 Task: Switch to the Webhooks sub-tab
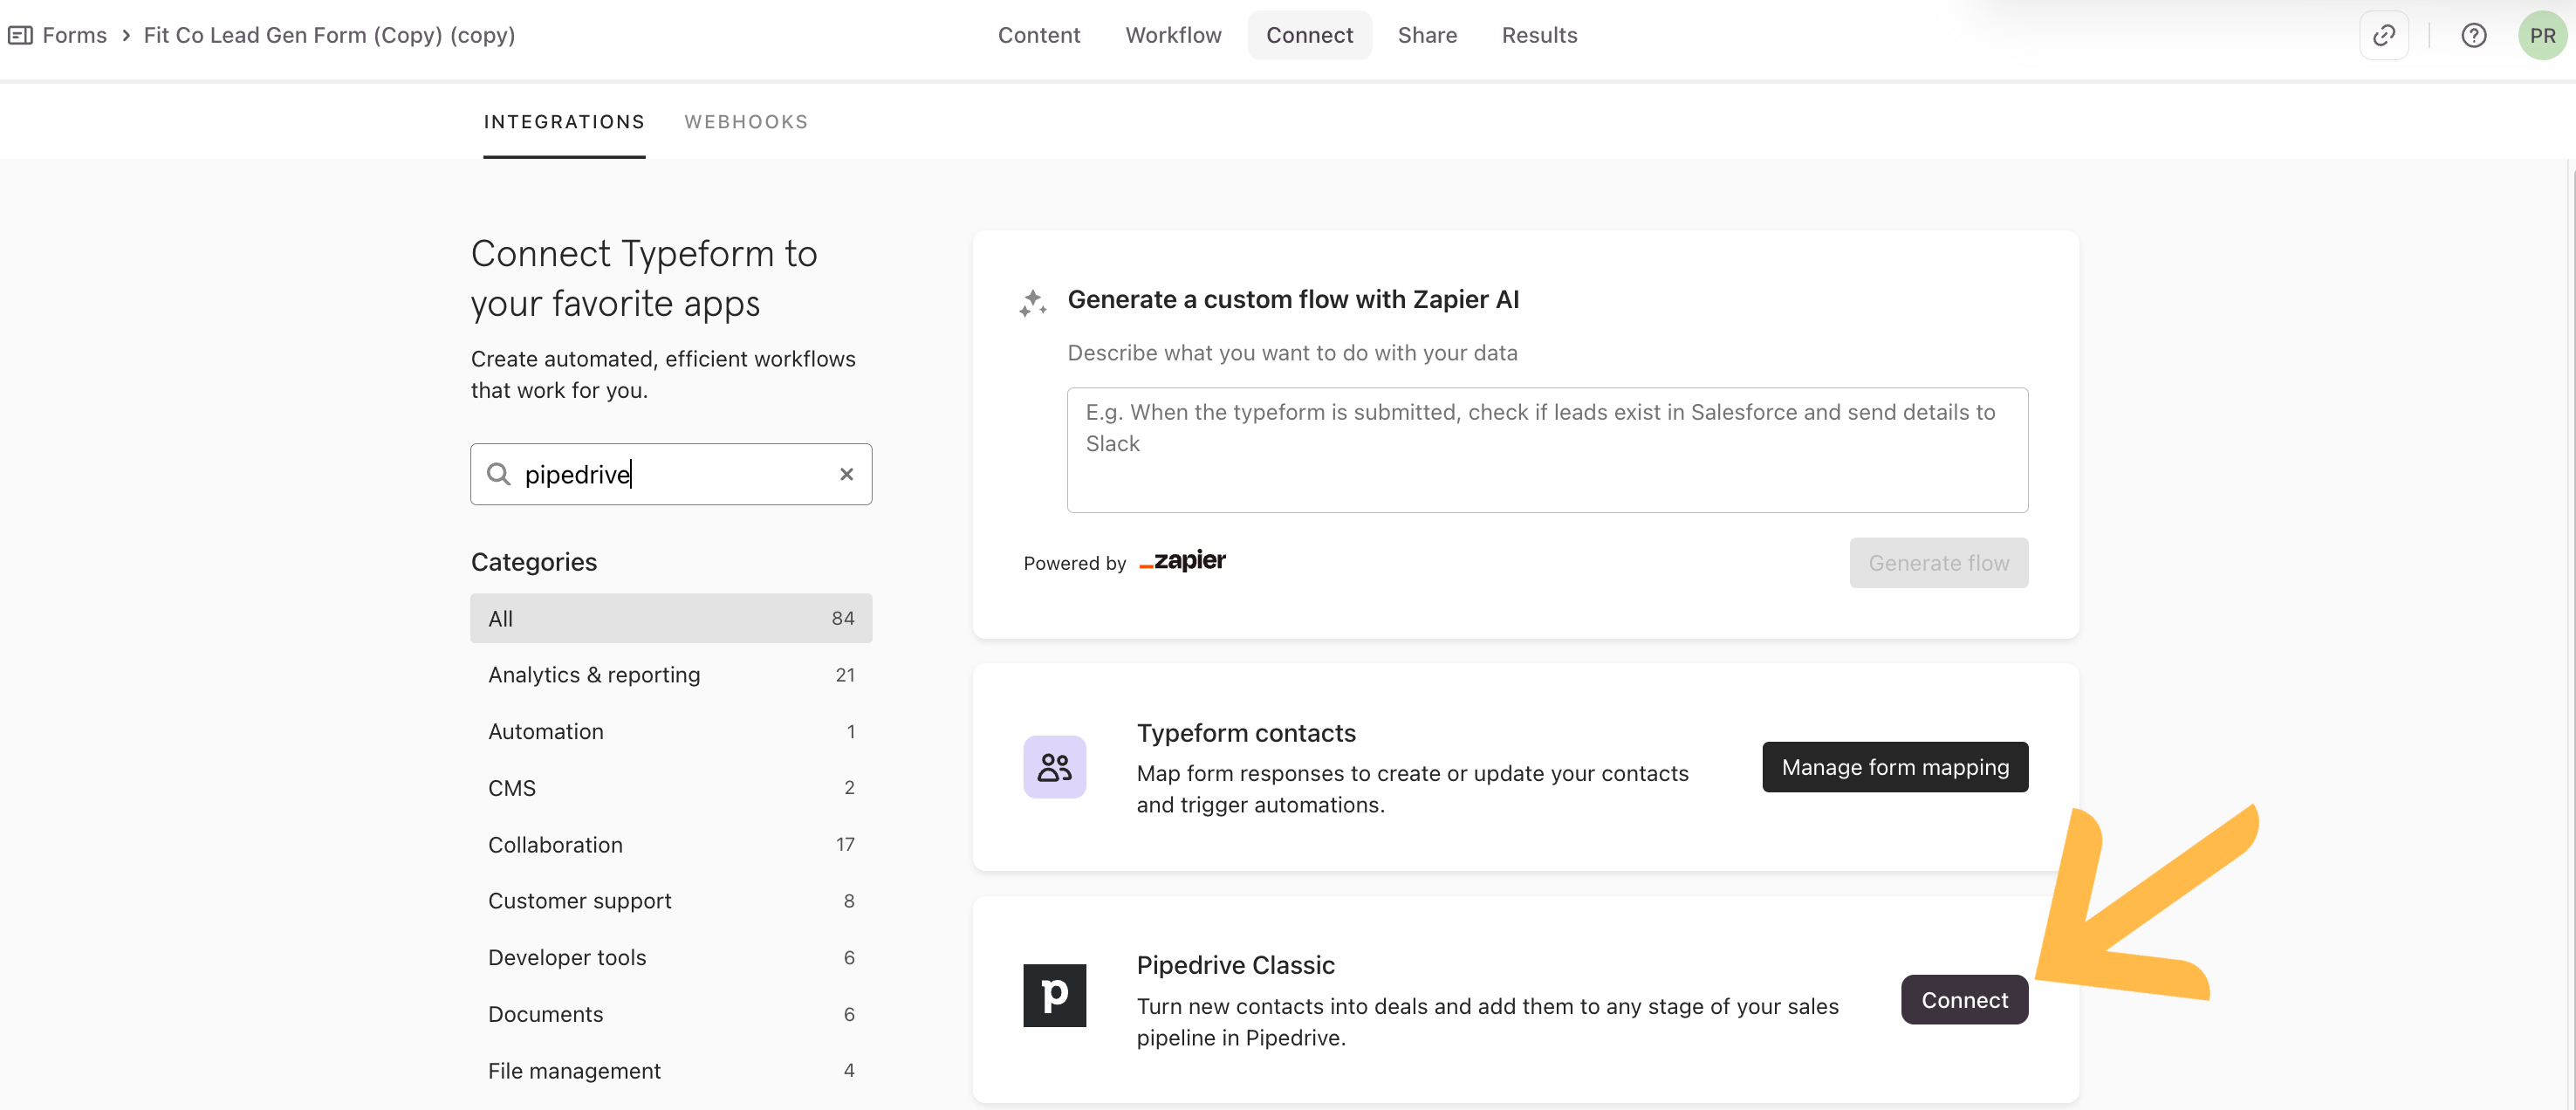click(x=746, y=122)
